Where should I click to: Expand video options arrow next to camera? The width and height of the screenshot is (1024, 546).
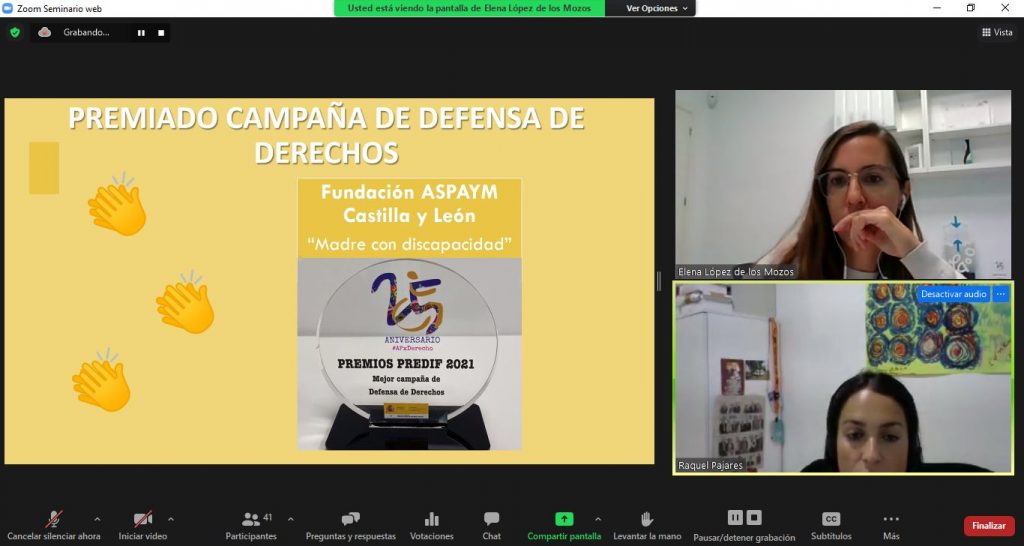pos(170,519)
